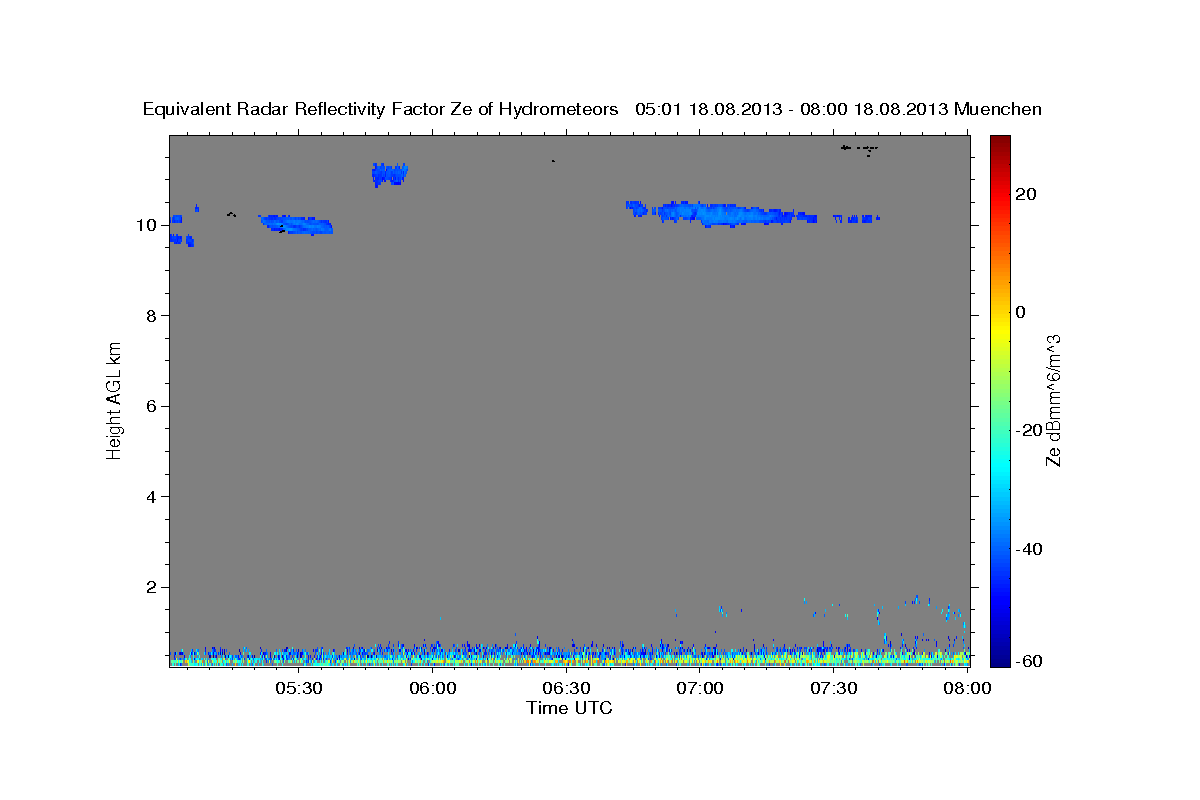Click the '20' colorbar tick value

click(1025, 194)
